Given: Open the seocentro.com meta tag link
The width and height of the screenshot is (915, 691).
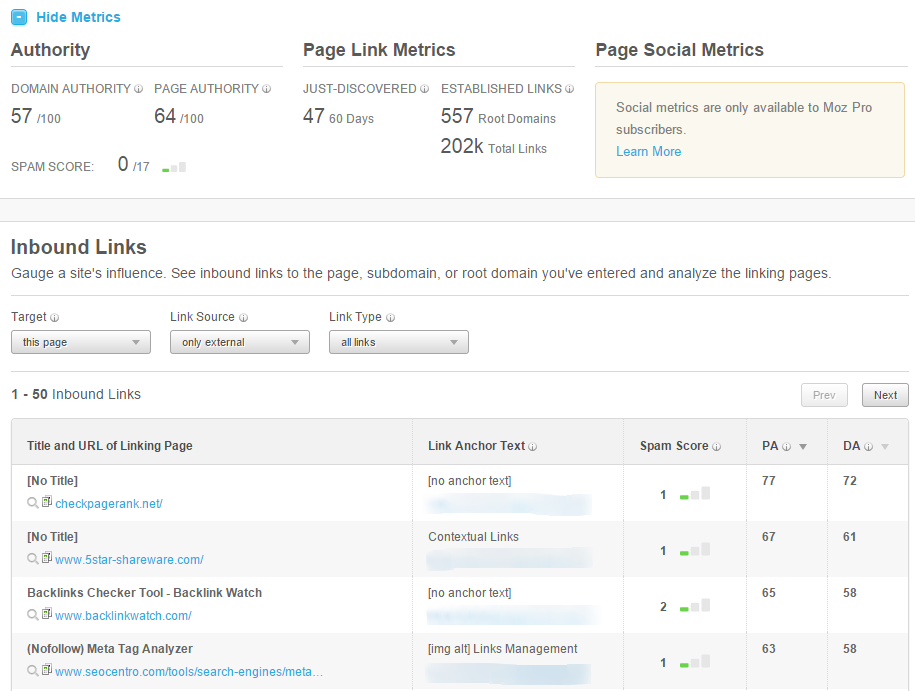Looking at the screenshot, I should [x=189, y=672].
